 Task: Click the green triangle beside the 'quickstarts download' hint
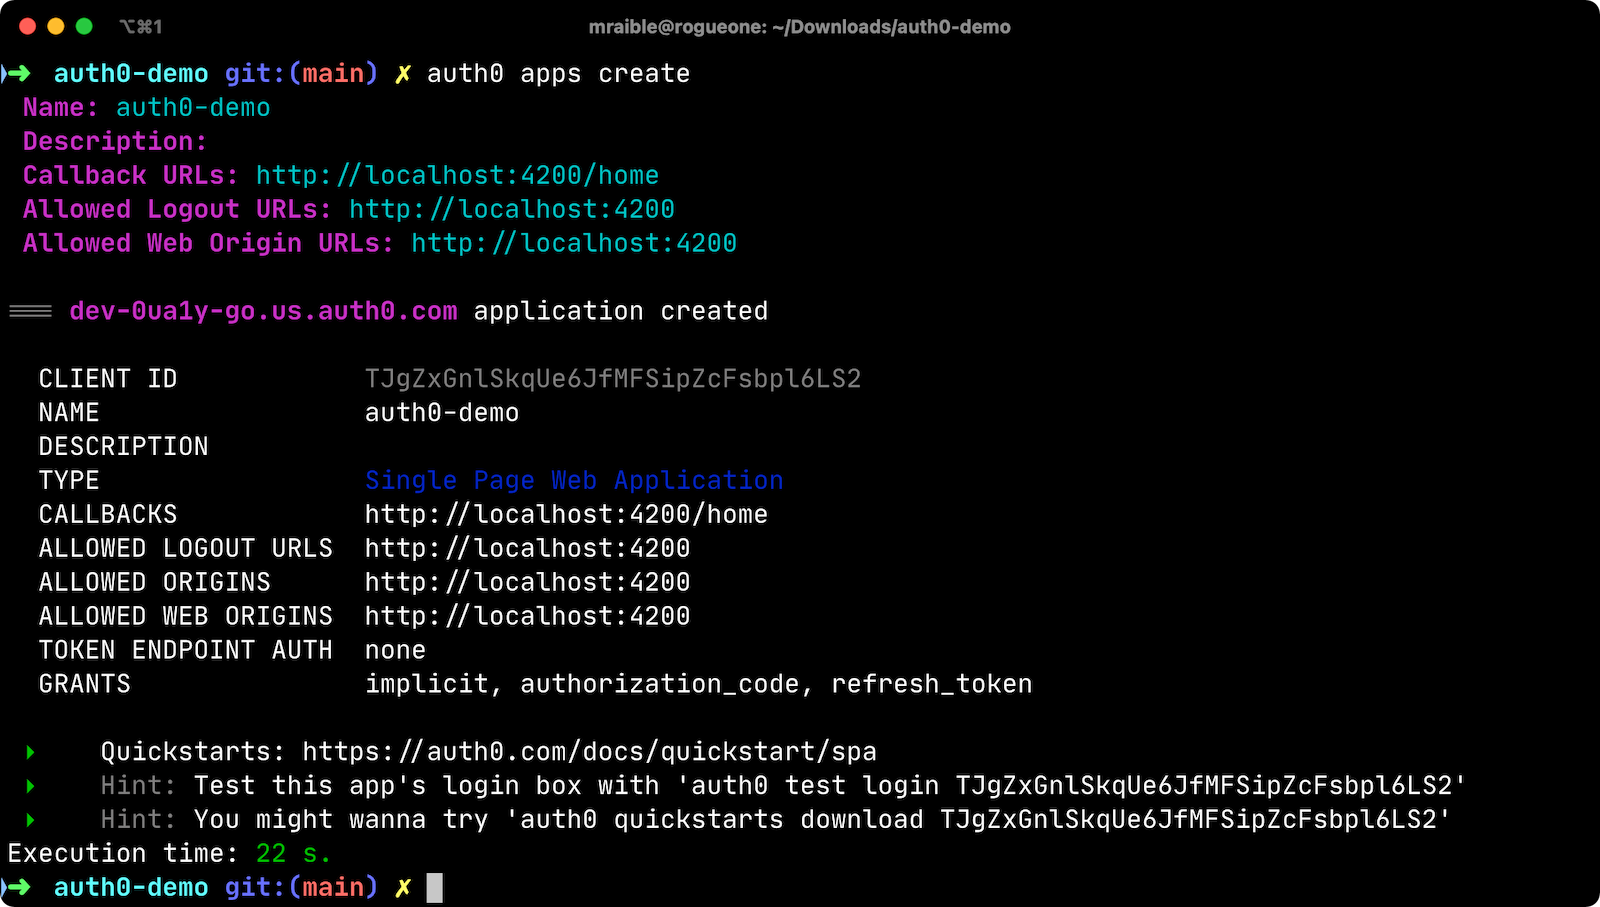click(x=30, y=820)
